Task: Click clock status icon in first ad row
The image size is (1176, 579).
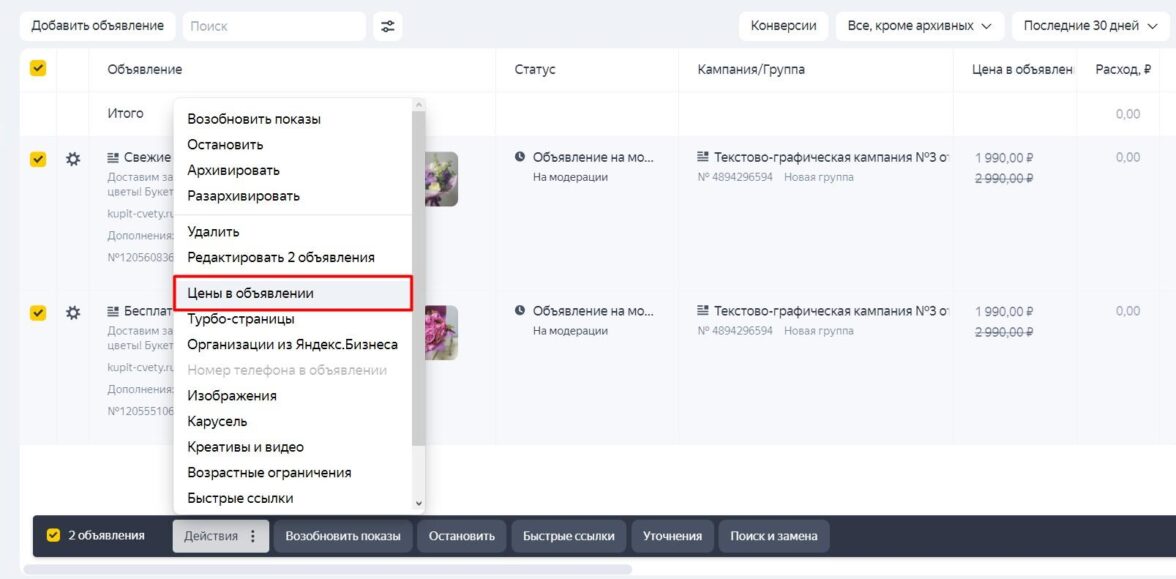Action: point(520,157)
